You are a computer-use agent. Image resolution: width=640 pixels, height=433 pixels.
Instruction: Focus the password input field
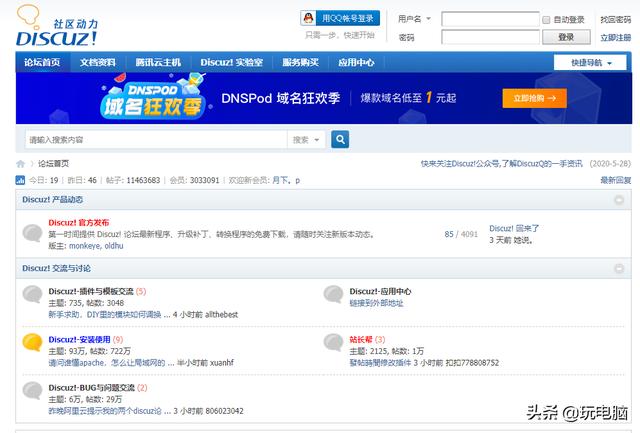coord(491,37)
